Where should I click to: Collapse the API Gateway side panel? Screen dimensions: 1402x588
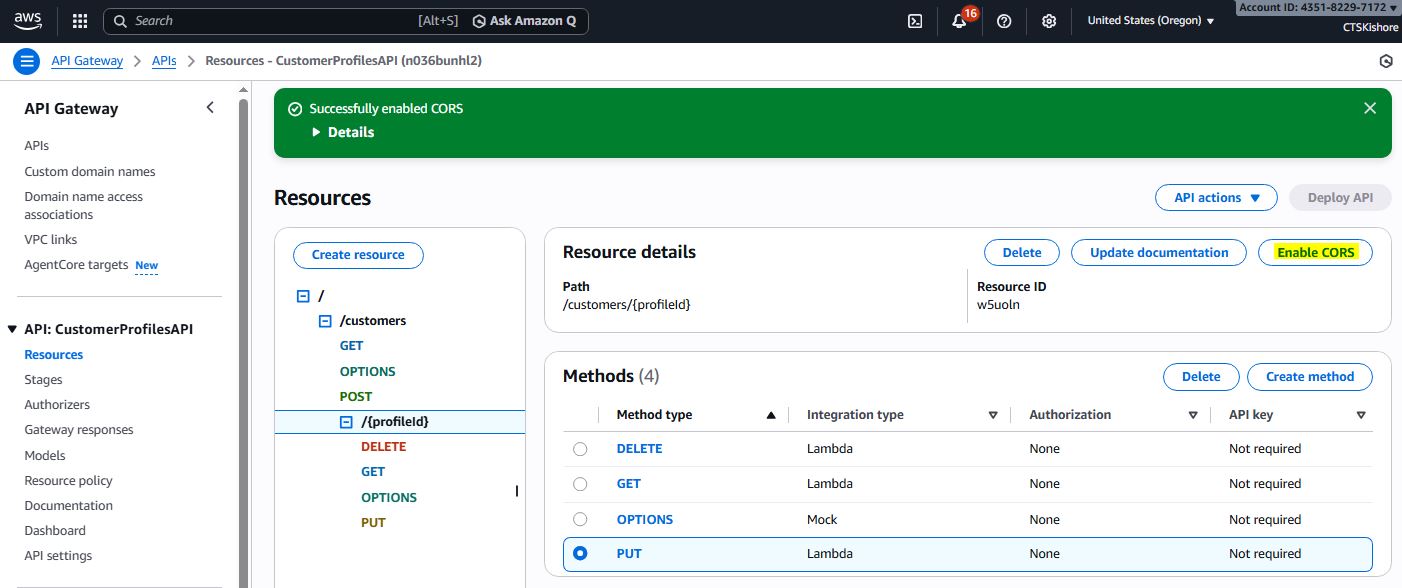210,108
